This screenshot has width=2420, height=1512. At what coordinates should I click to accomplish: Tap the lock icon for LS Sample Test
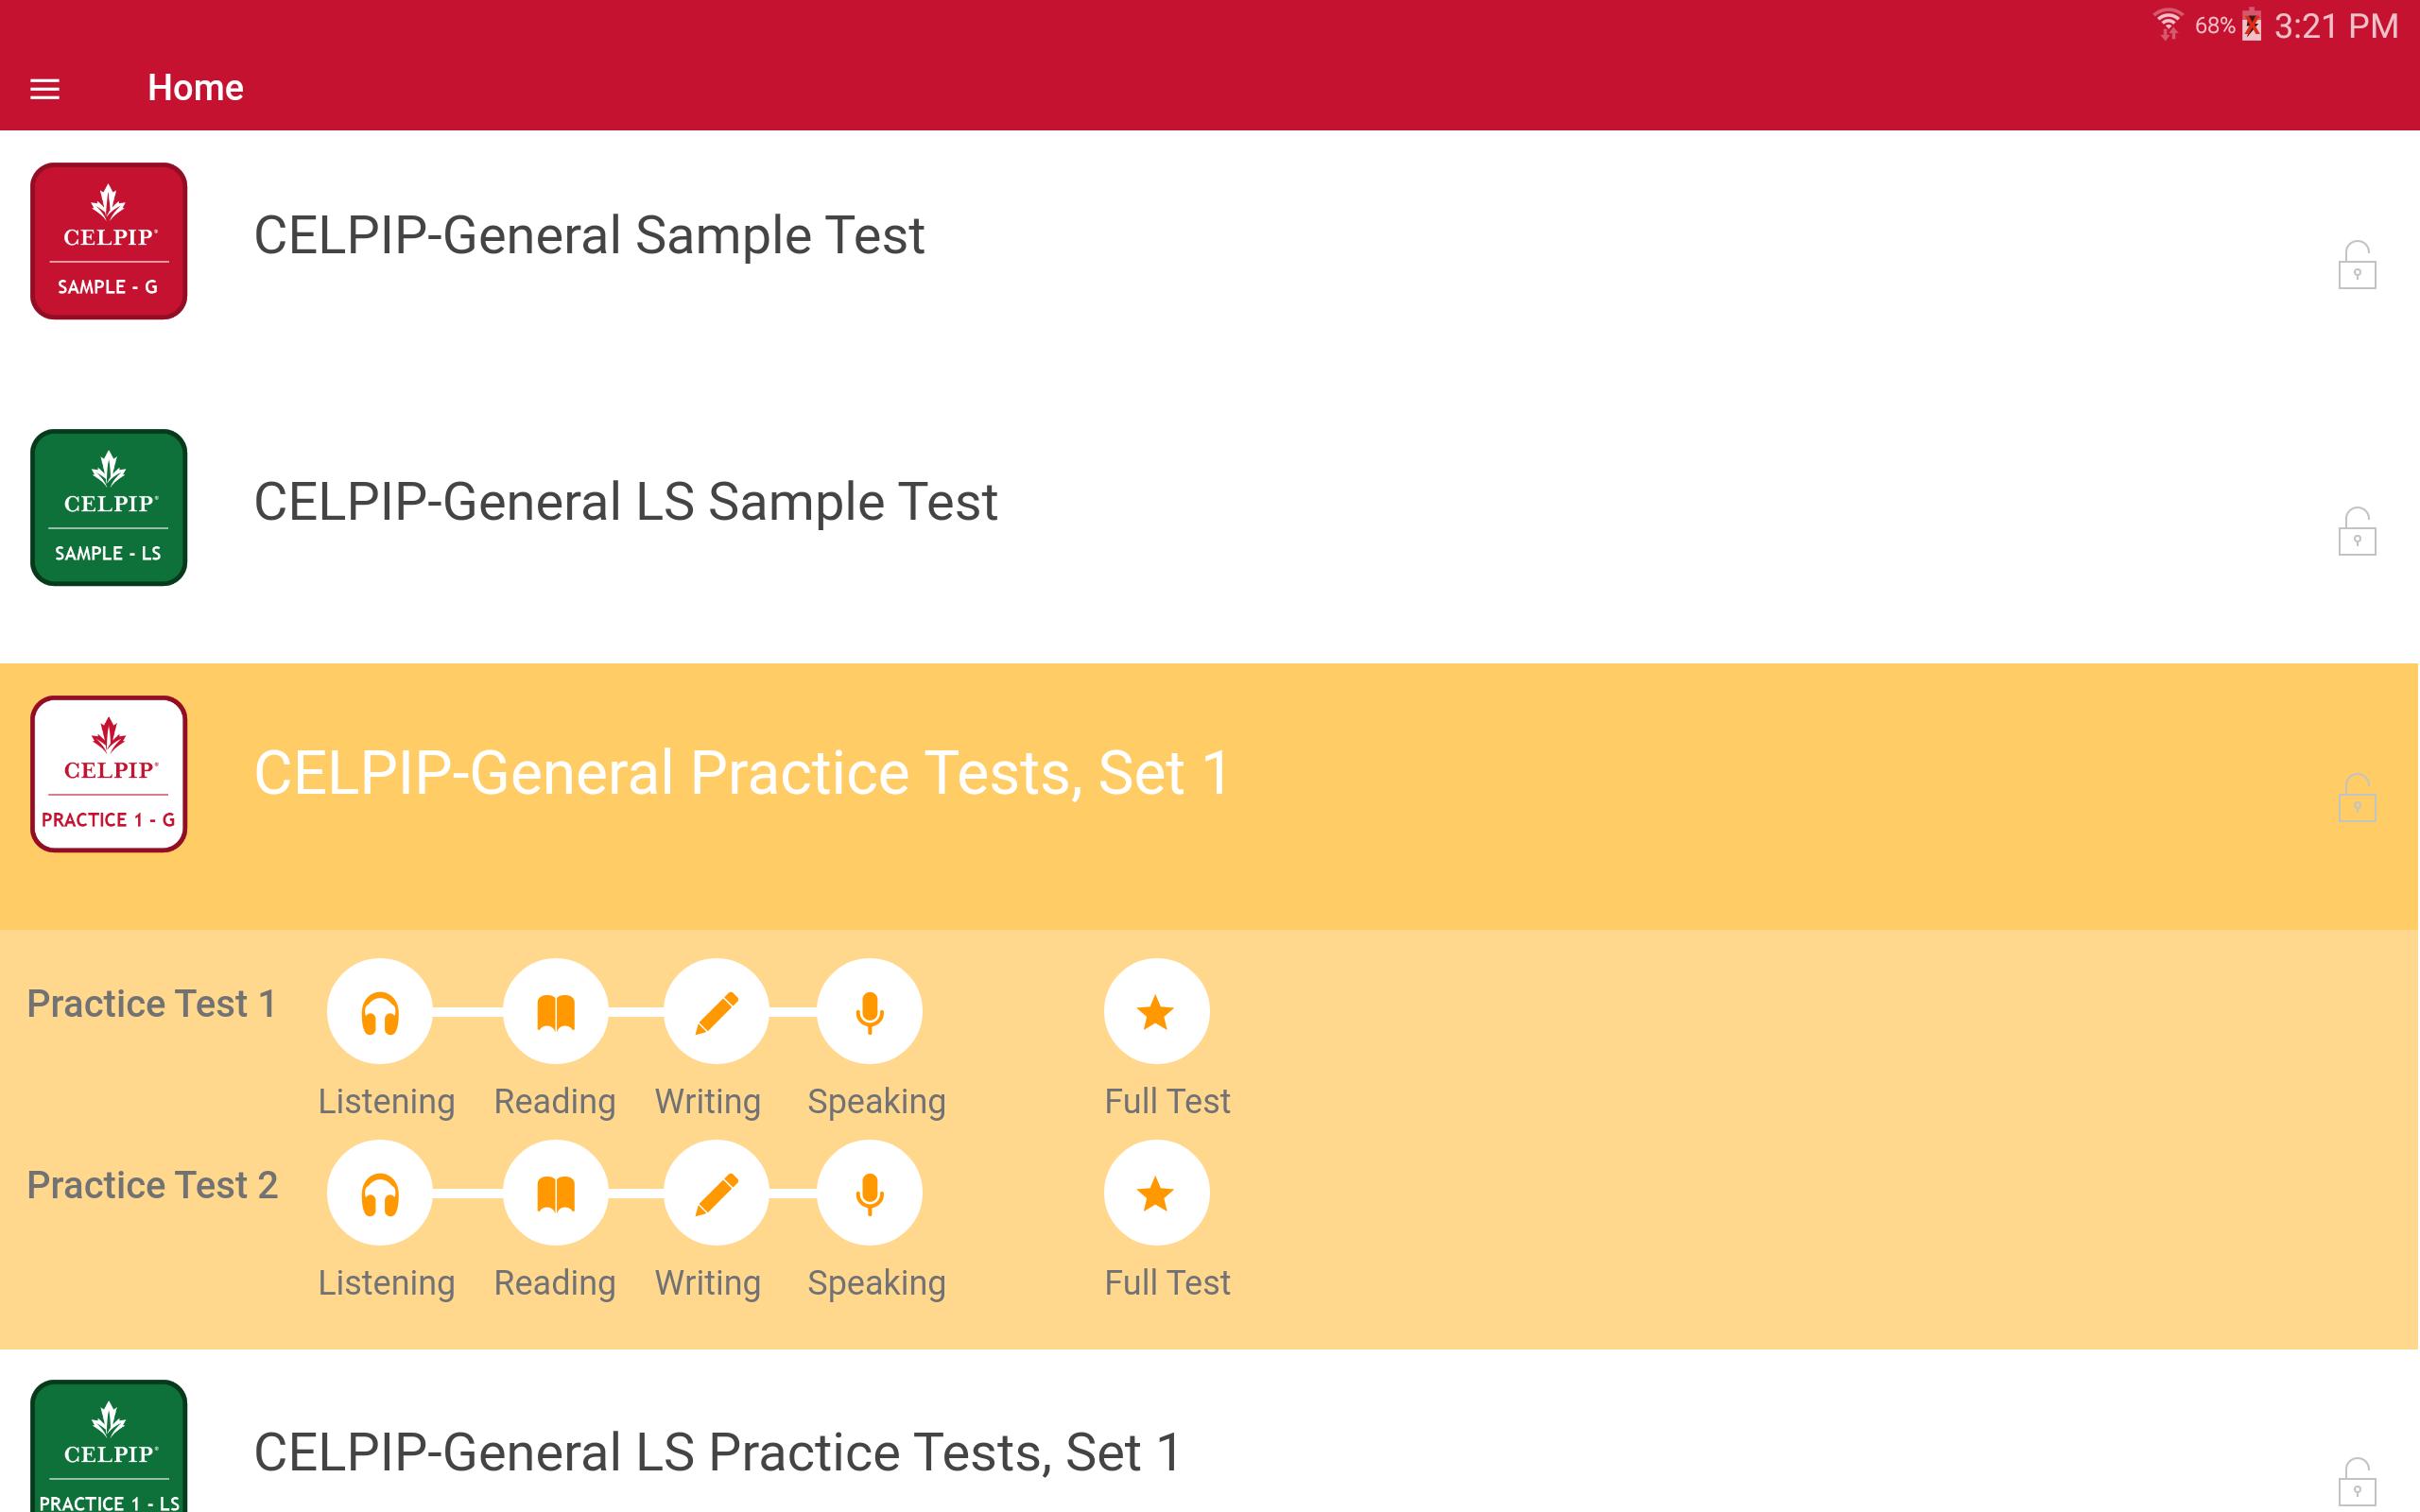[x=2356, y=531]
